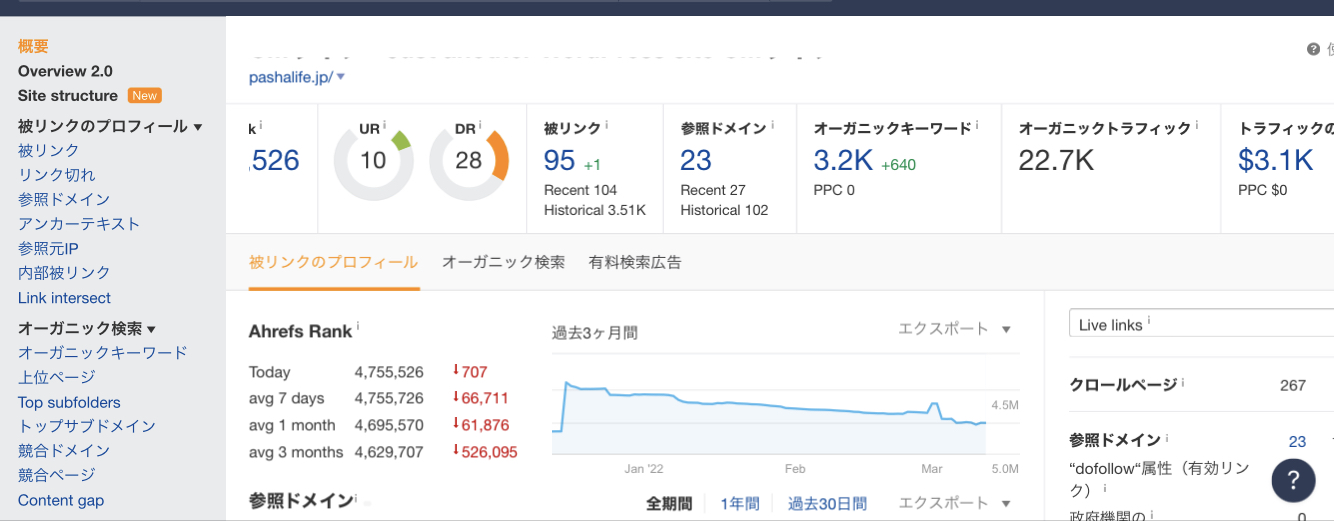Open 概要 in sidebar
The height and width of the screenshot is (521, 1334).
tap(33, 46)
